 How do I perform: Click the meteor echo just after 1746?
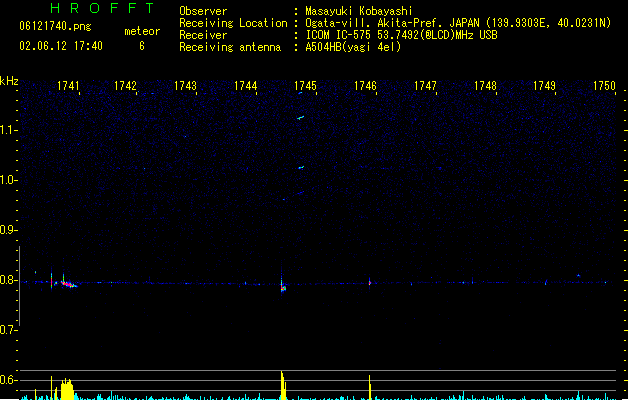coord(369,282)
